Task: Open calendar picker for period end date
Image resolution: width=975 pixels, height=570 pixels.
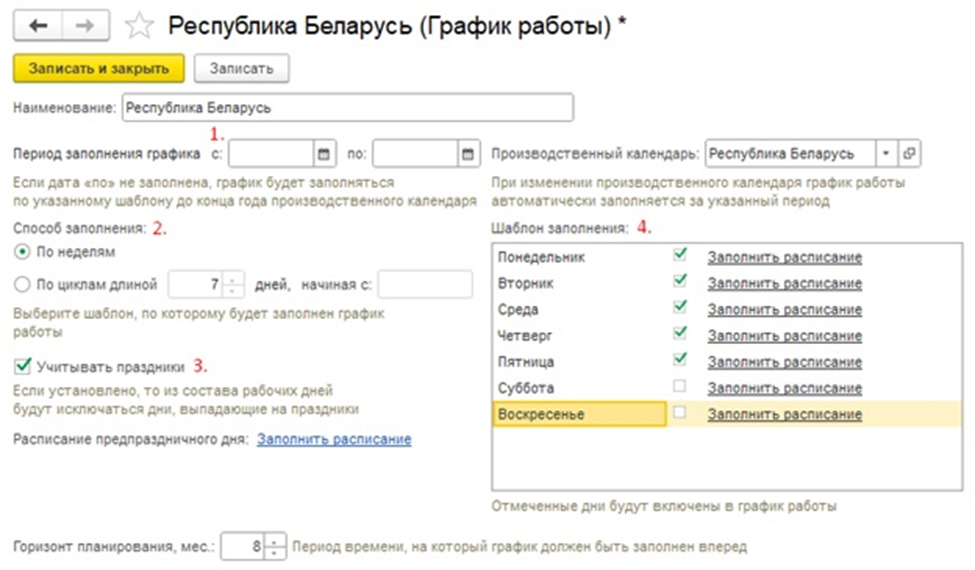Action: (x=467, y=154)
